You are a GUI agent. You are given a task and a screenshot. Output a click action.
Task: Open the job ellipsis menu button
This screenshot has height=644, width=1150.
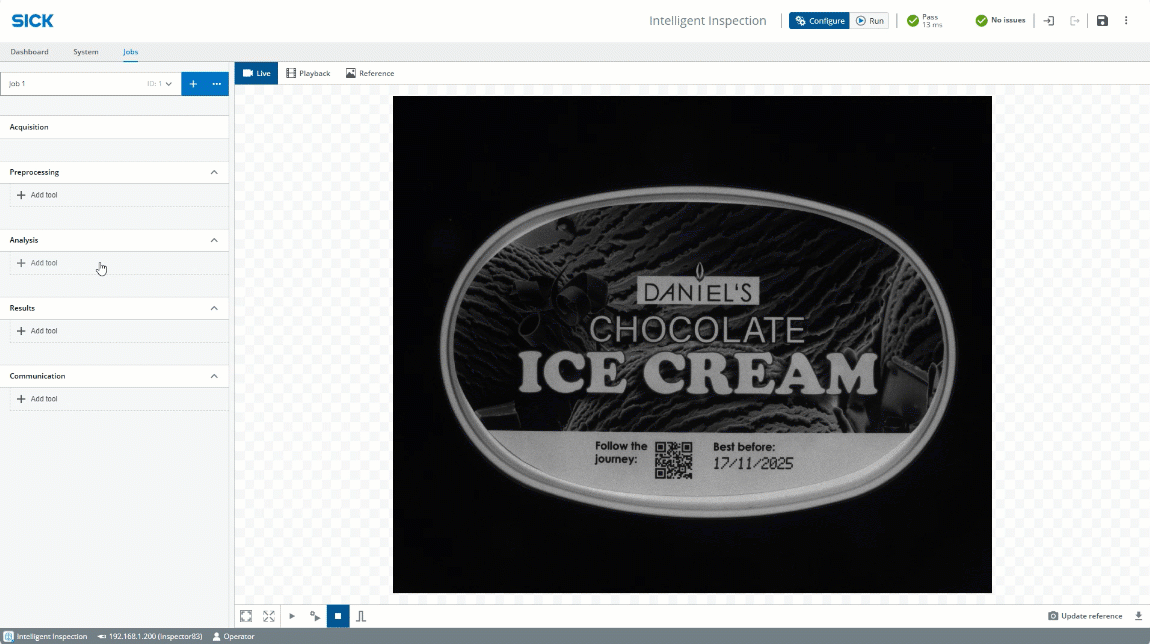217,84
